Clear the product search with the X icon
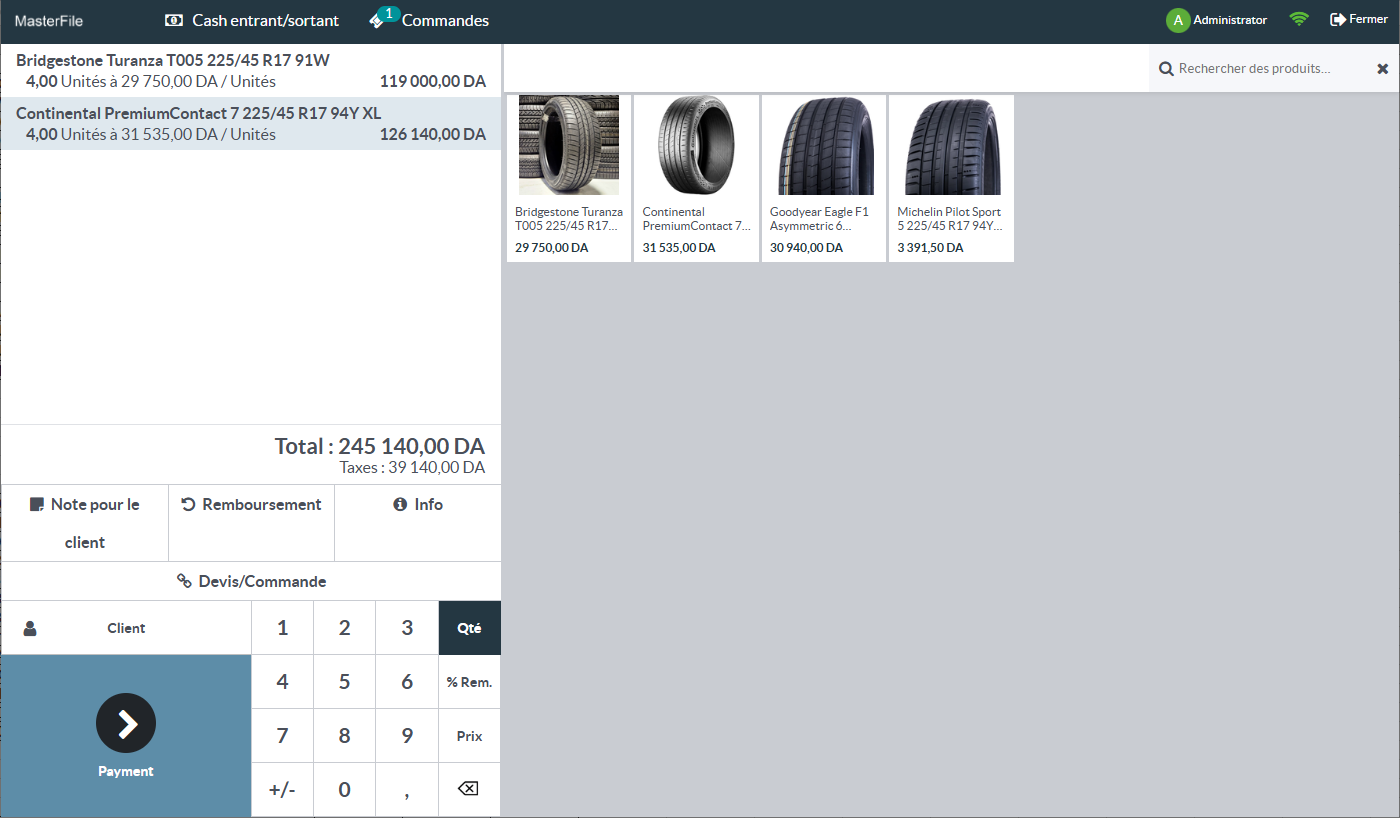Image resolution: width=1400 pixels, height=818 pixels. [x=1382, y=69]
